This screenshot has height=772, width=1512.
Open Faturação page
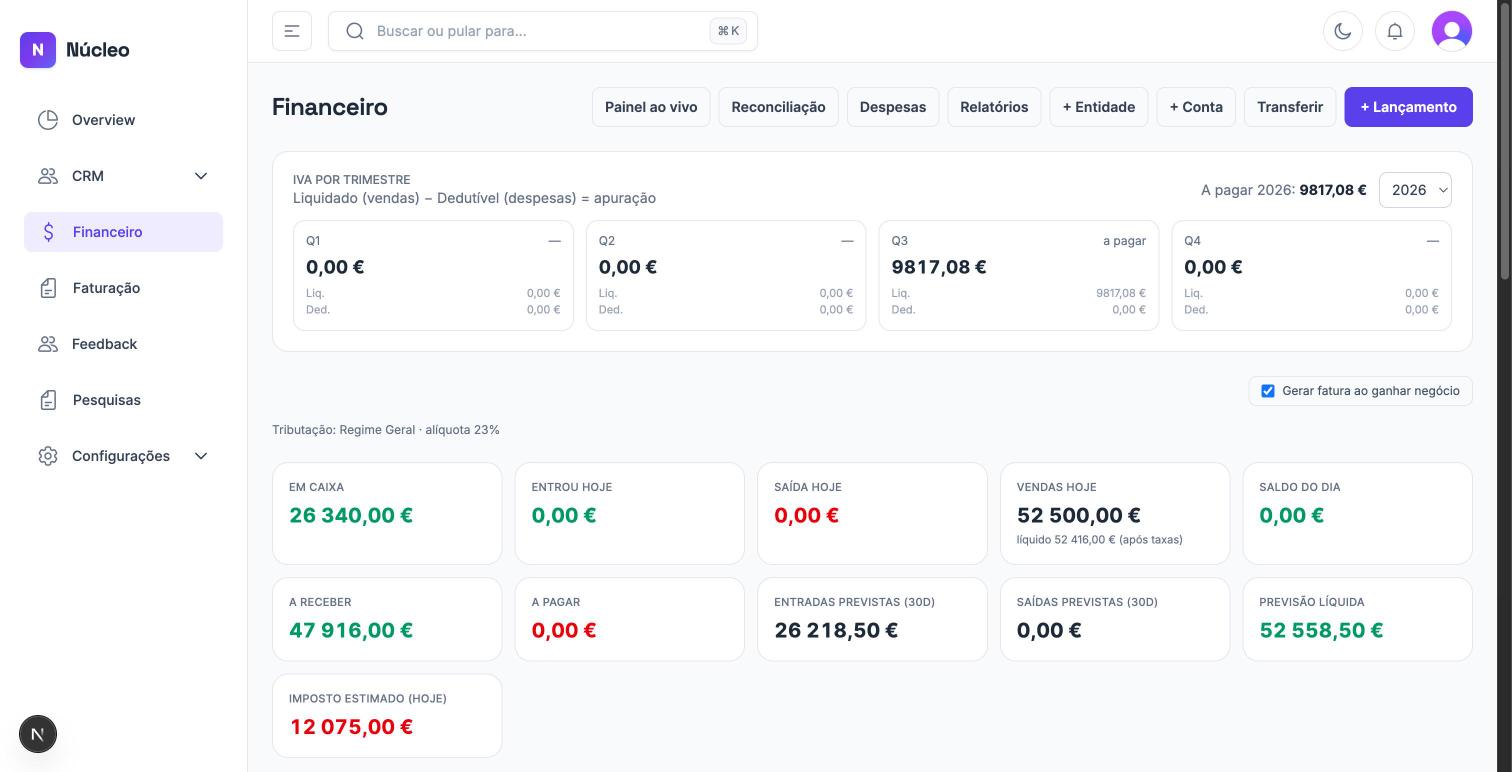click(x=123, y=288)
